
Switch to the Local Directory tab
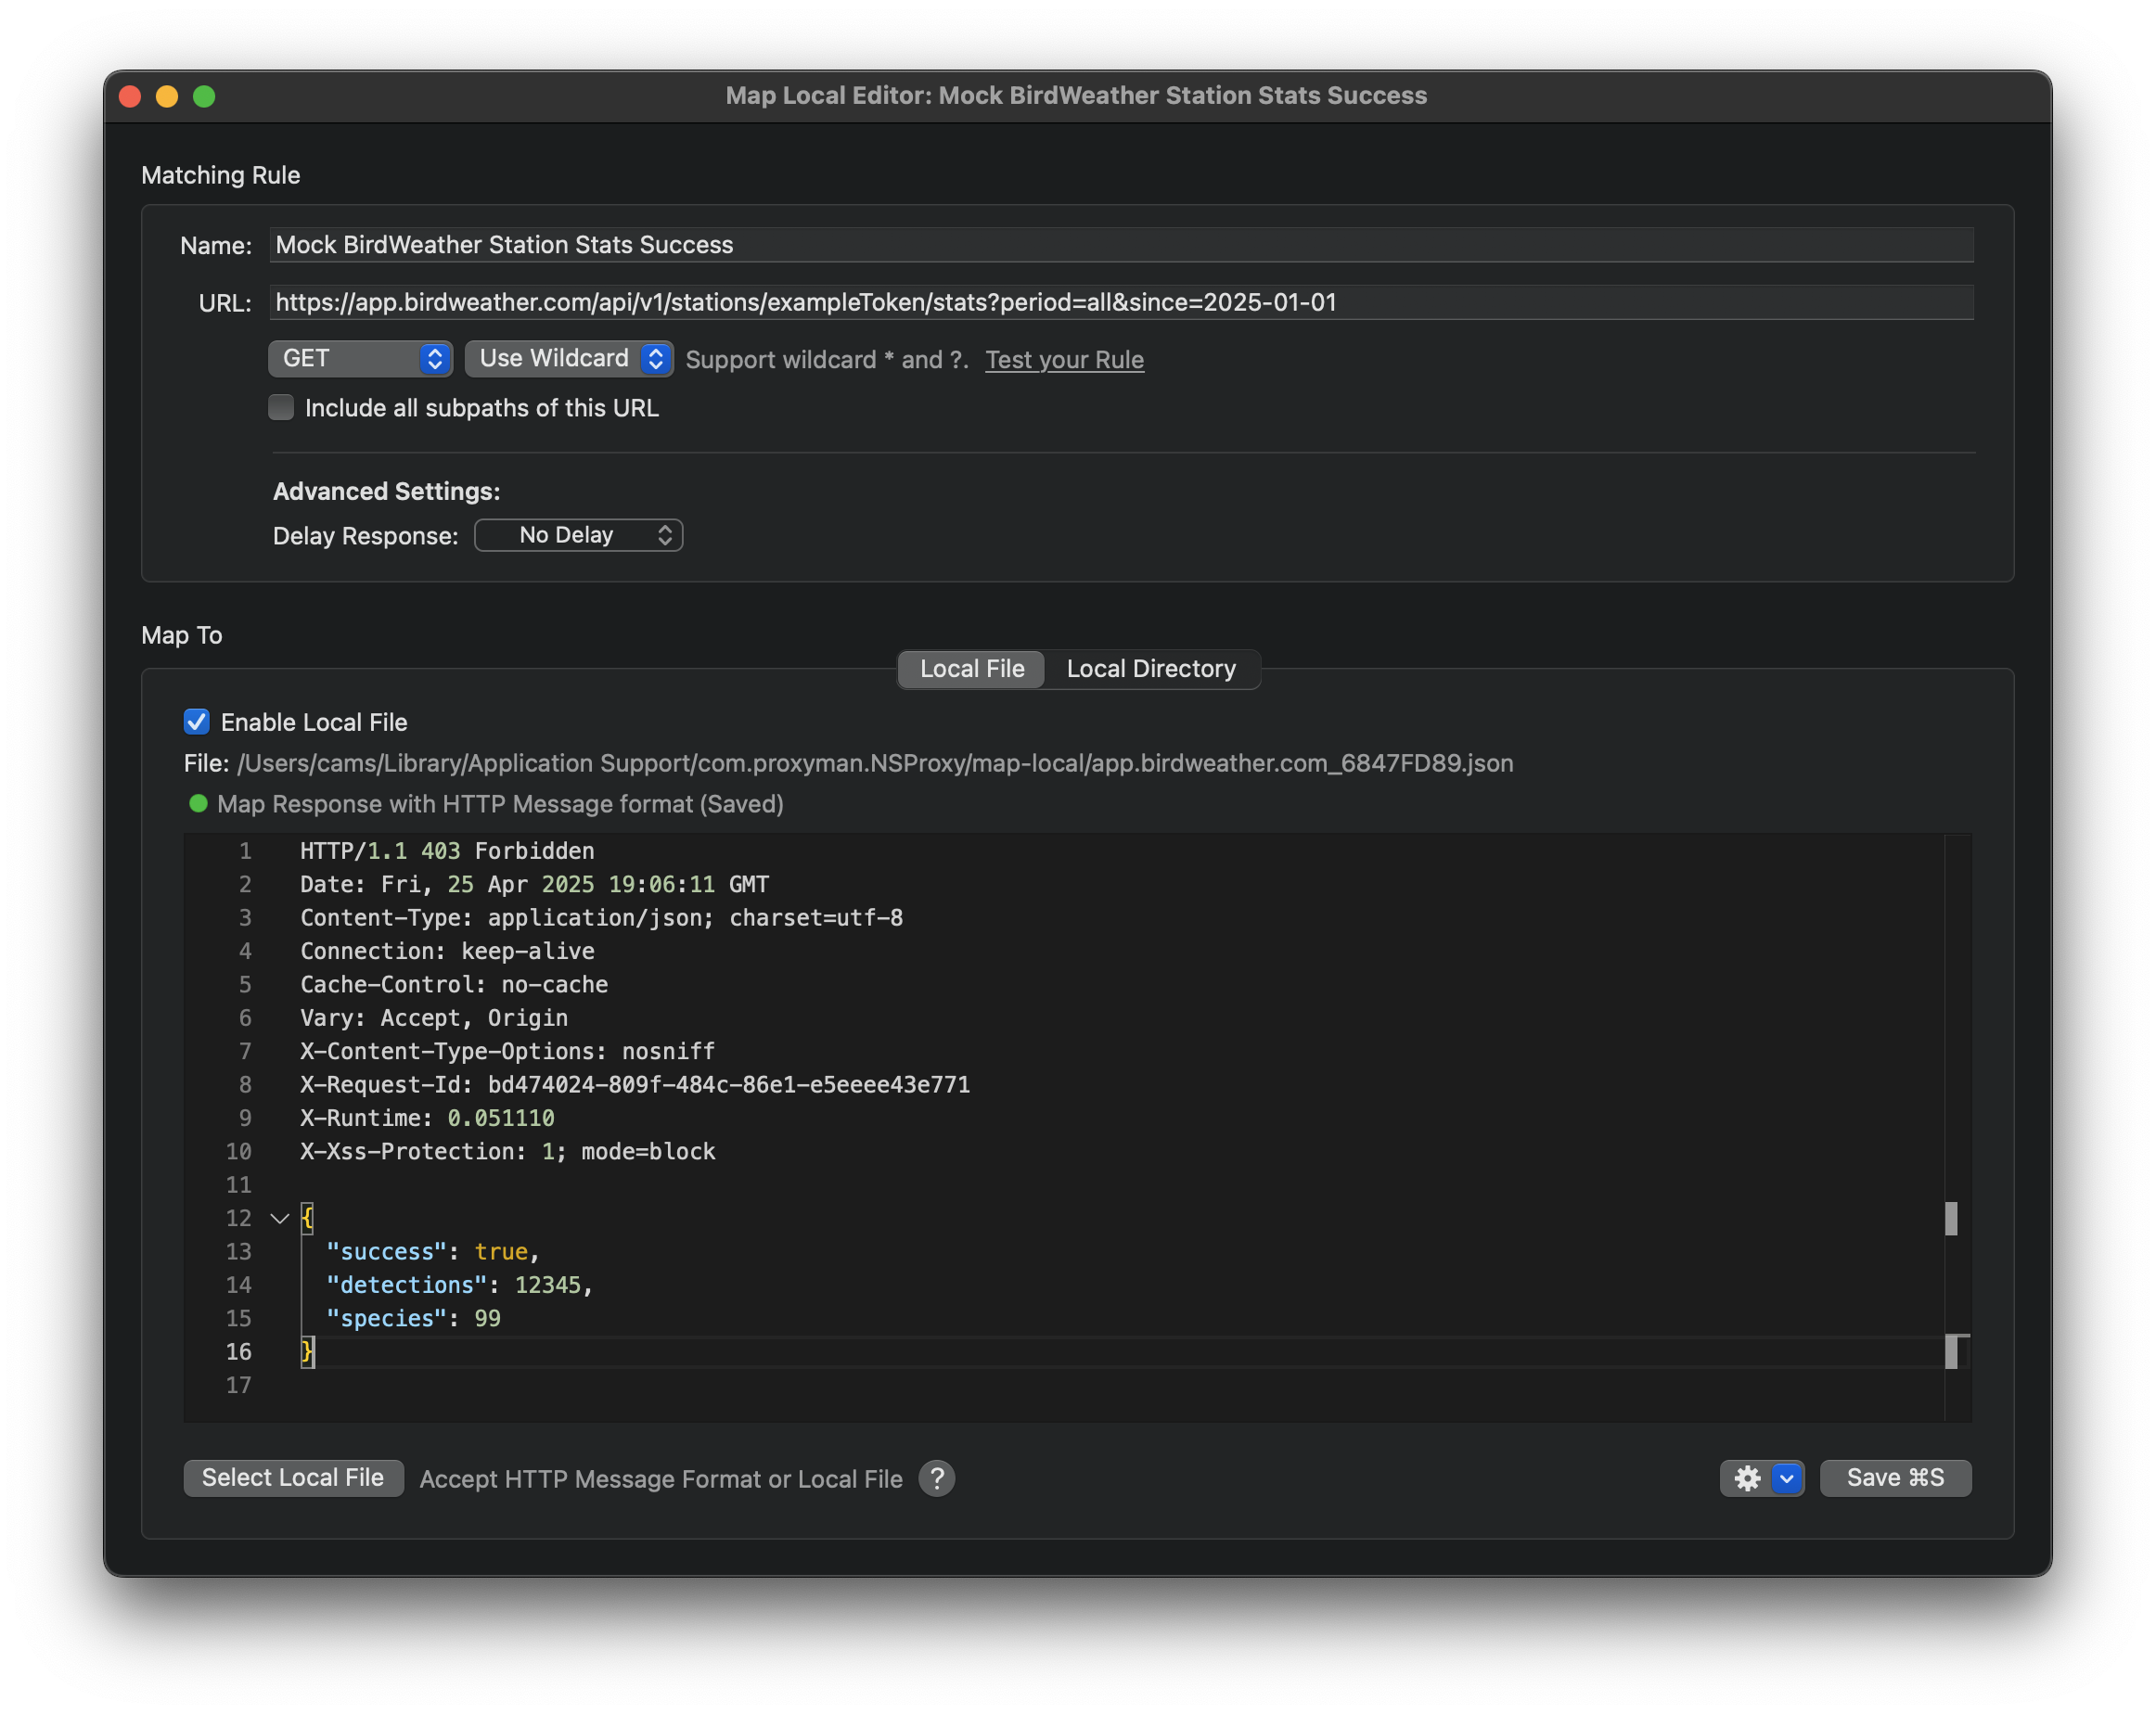coord(1151,668)
